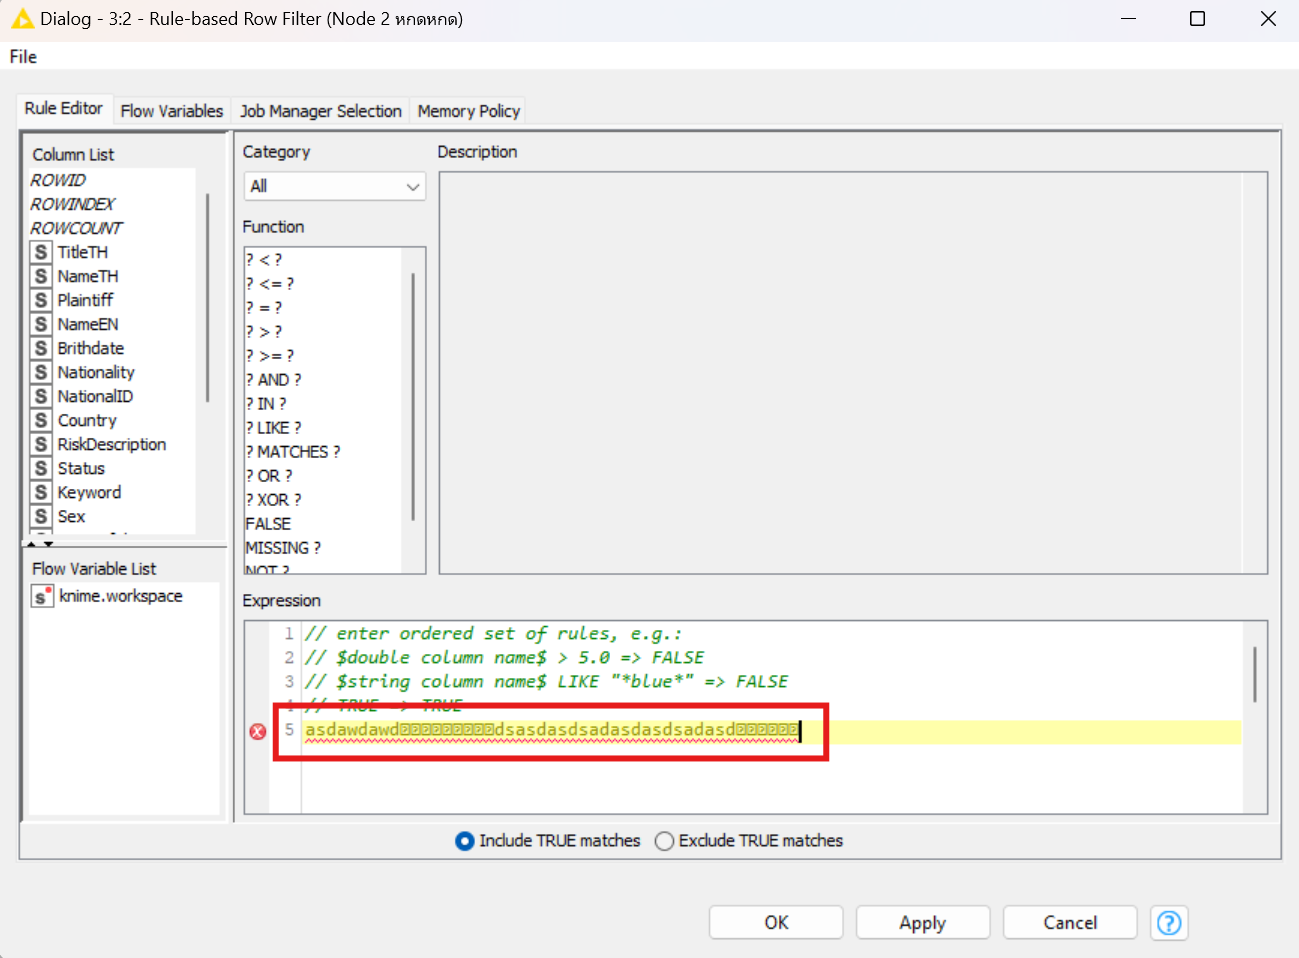Select the 'MISSING ?' function
The image size is (1299, 958).
[283, 548]
